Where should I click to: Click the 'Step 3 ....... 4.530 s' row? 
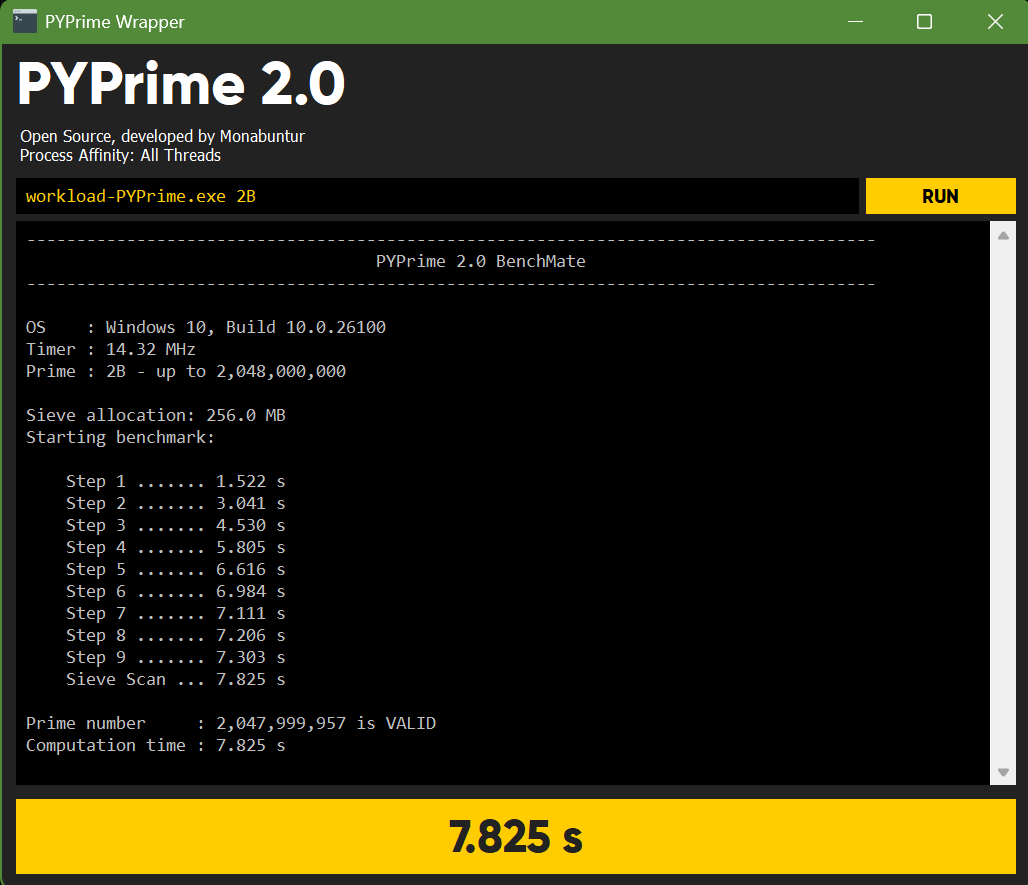[x=176, y=526]
